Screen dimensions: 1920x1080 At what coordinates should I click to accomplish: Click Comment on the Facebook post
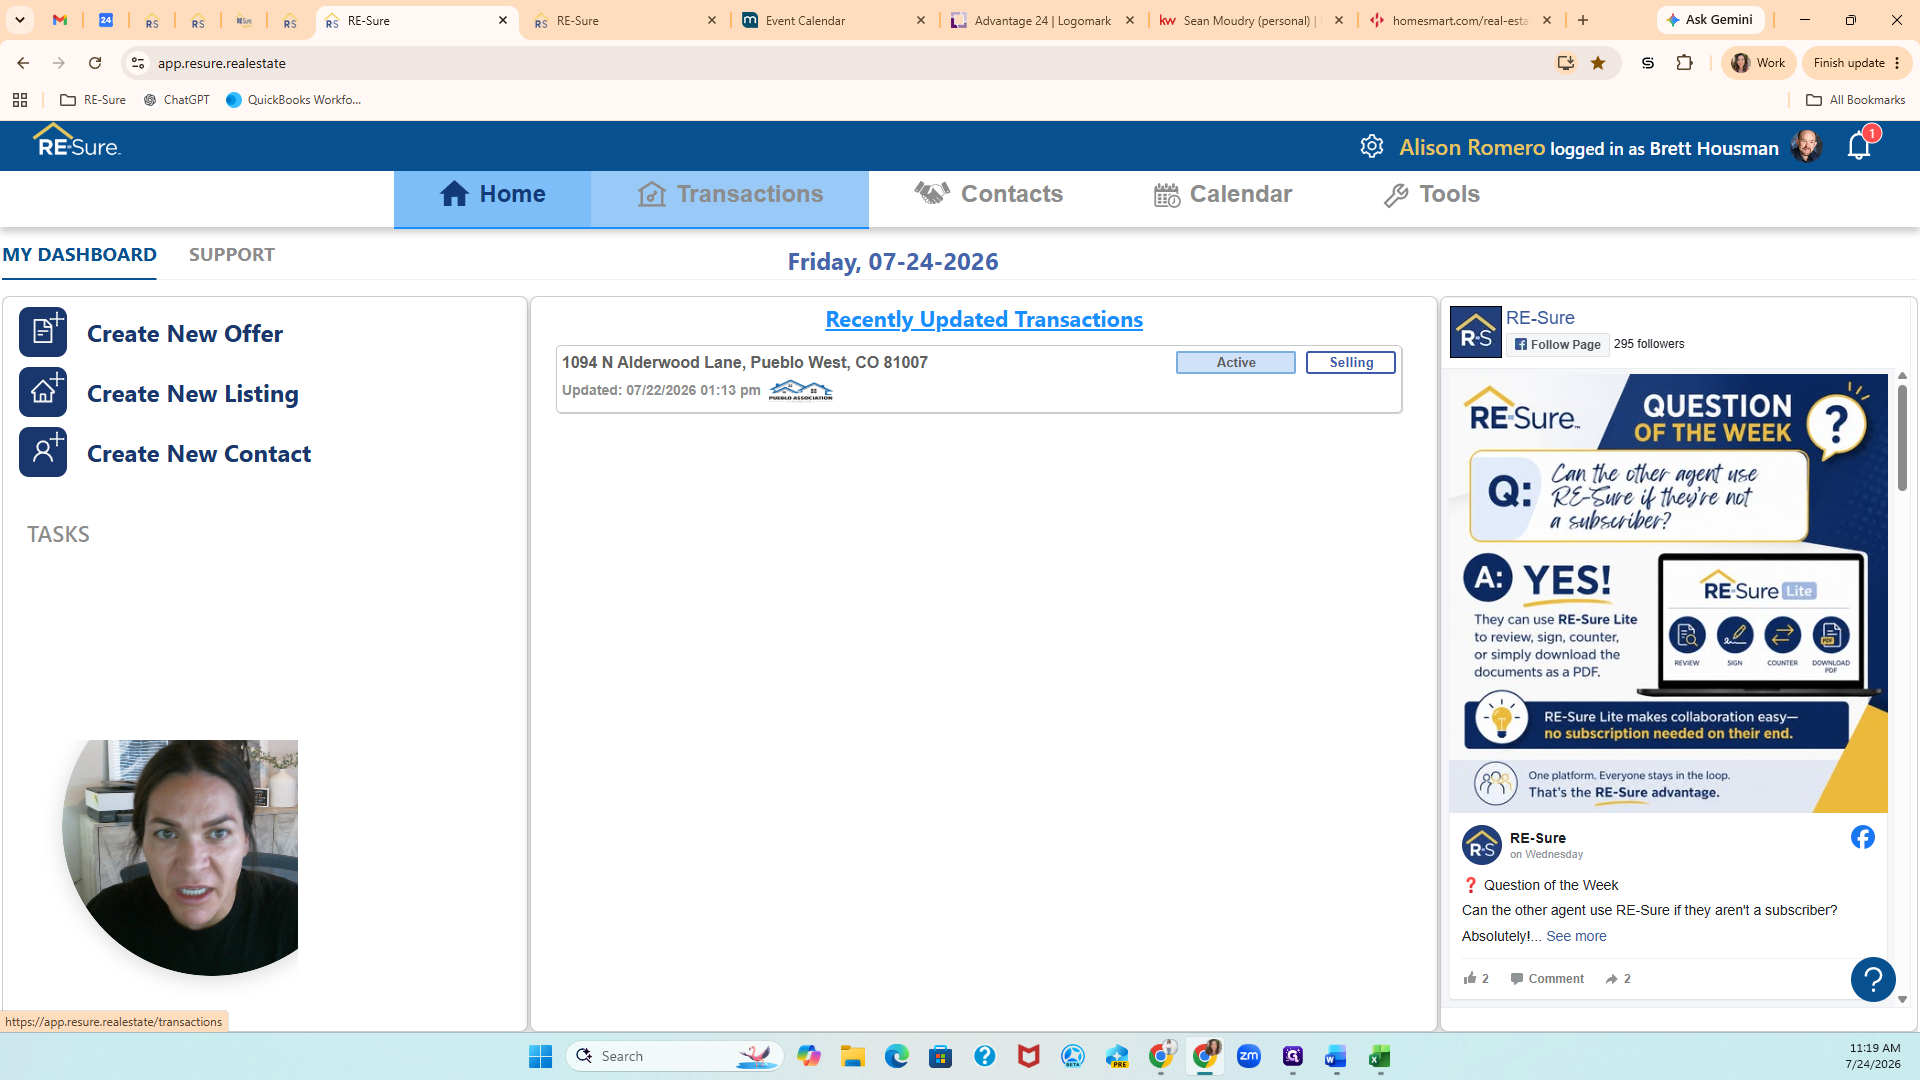point(1547,979)
